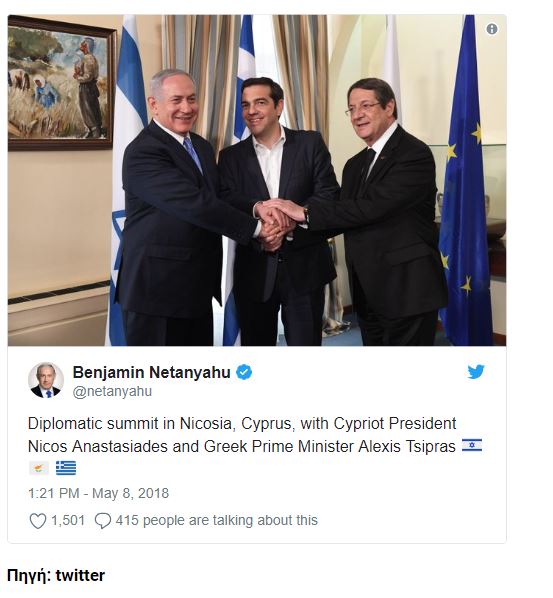Click the heart like icon
The image size is (553, 598).
pos(38,521)
